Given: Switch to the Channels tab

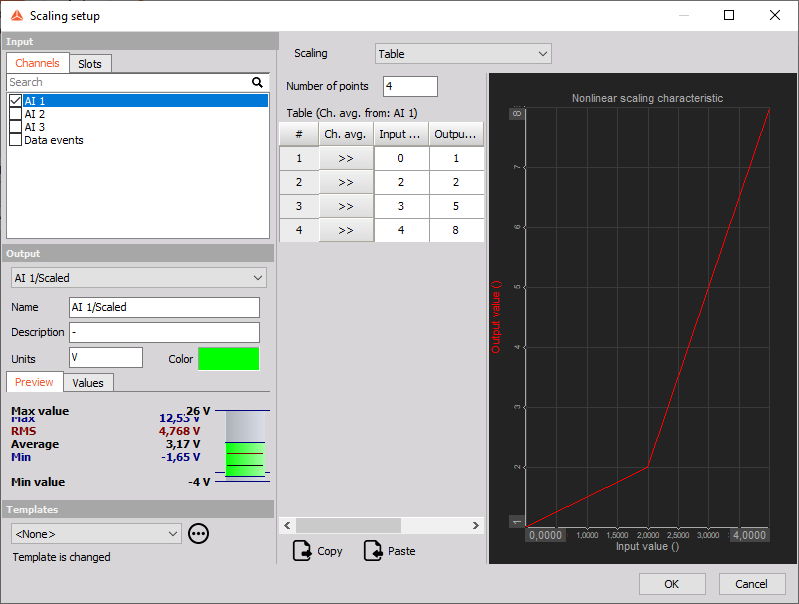Looking at the screenshot, I should coord(37,63).
